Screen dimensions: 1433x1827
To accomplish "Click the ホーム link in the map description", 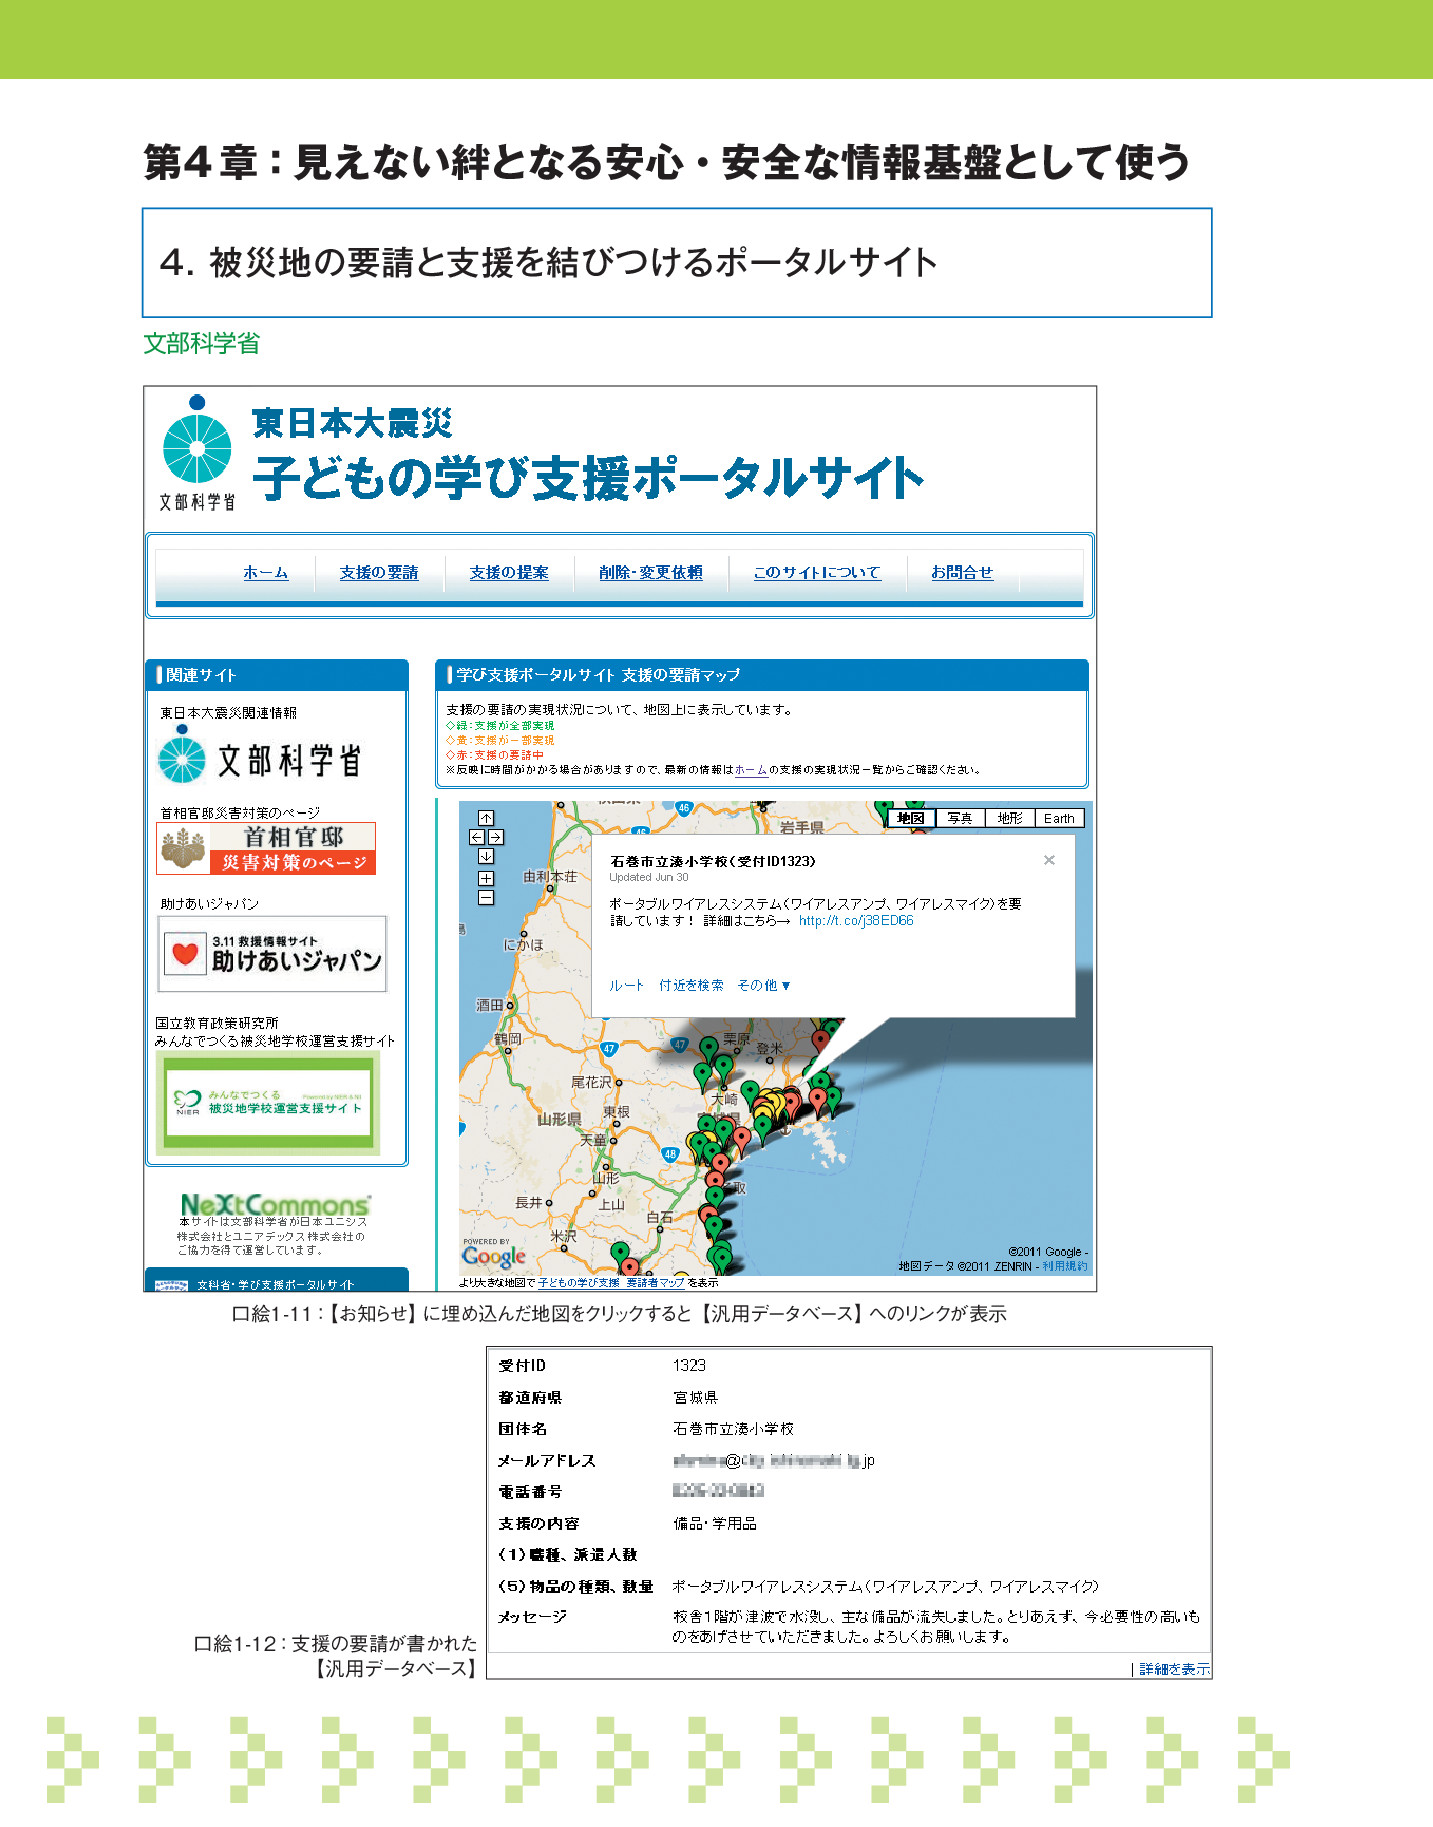I will (x=750, y=769).
